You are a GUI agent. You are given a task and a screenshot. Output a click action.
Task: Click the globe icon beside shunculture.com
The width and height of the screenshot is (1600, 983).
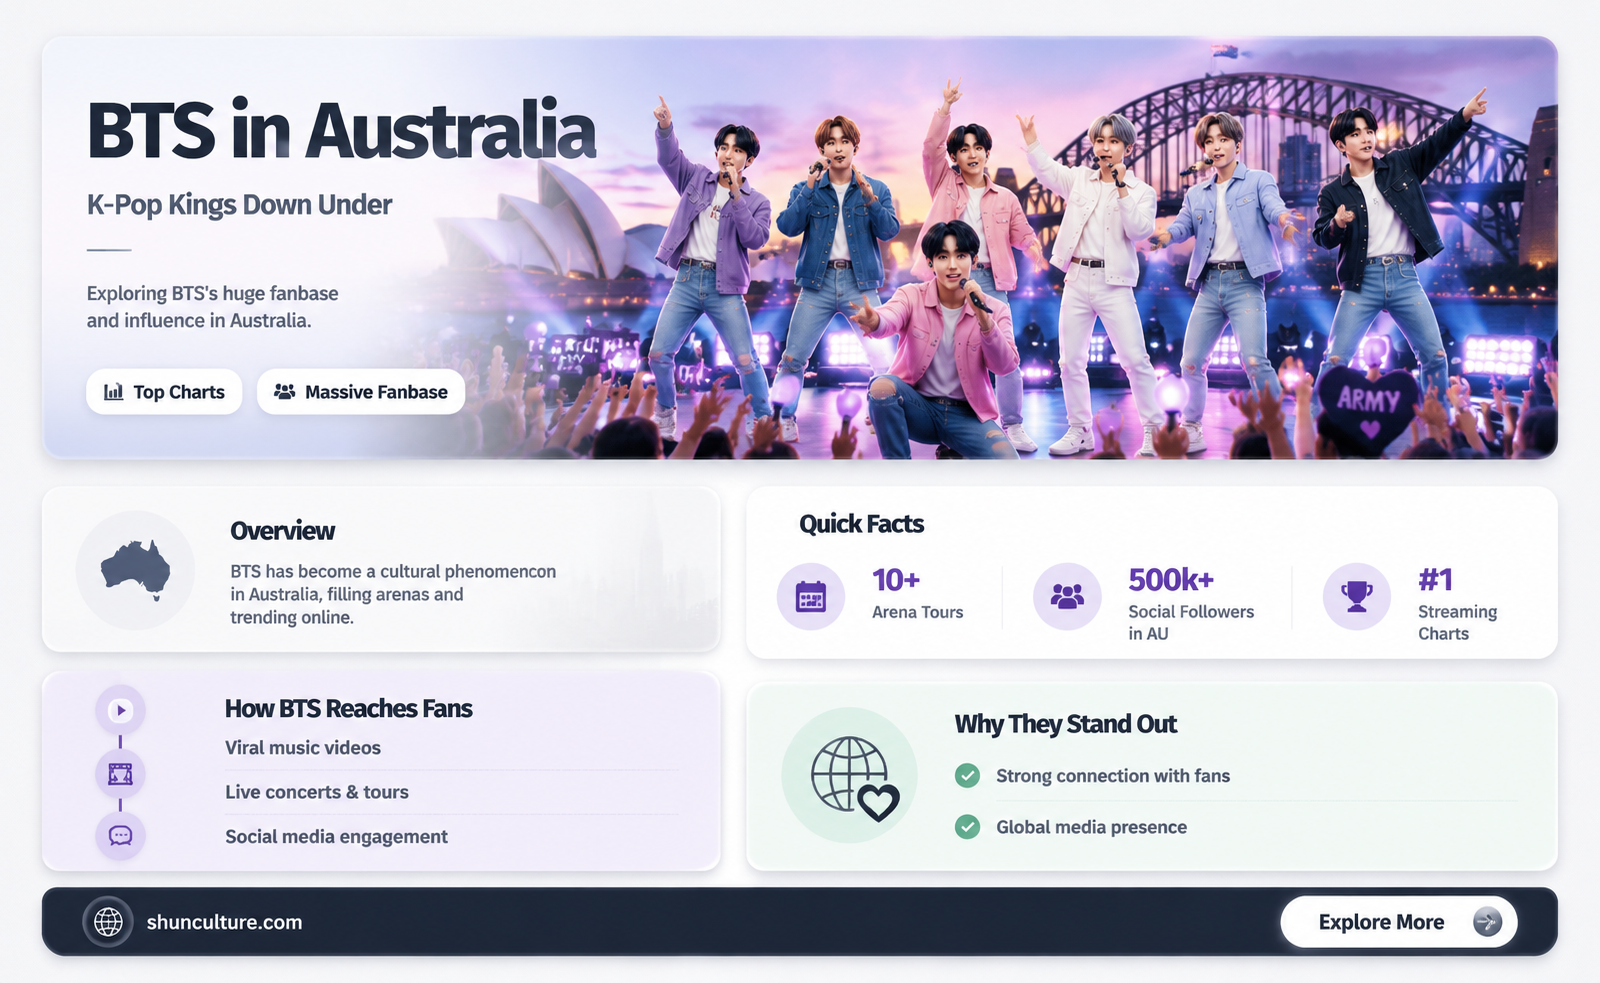tap(108, 922)
